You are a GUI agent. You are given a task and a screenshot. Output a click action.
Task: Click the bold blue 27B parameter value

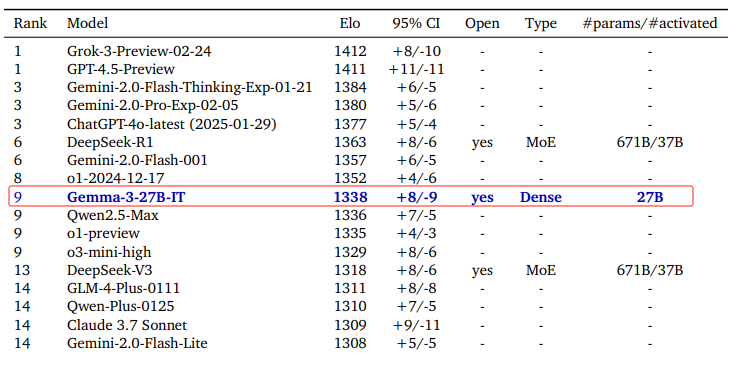(650, 197)
